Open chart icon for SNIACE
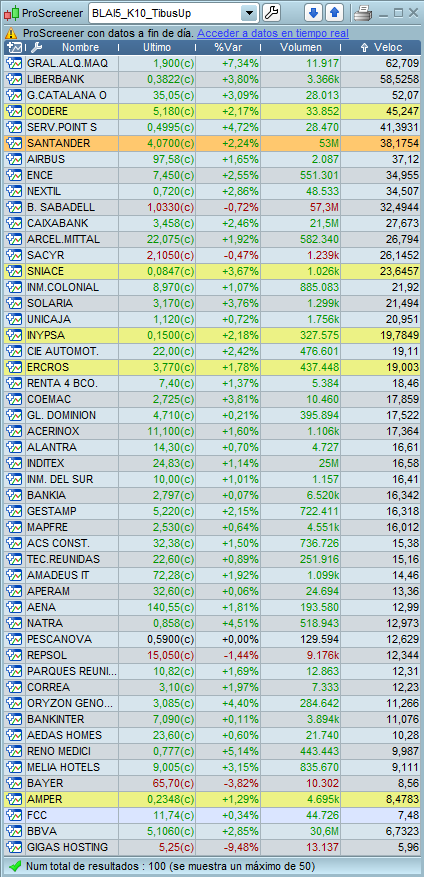This screenshot has height=877, width=424. (13, 271)
